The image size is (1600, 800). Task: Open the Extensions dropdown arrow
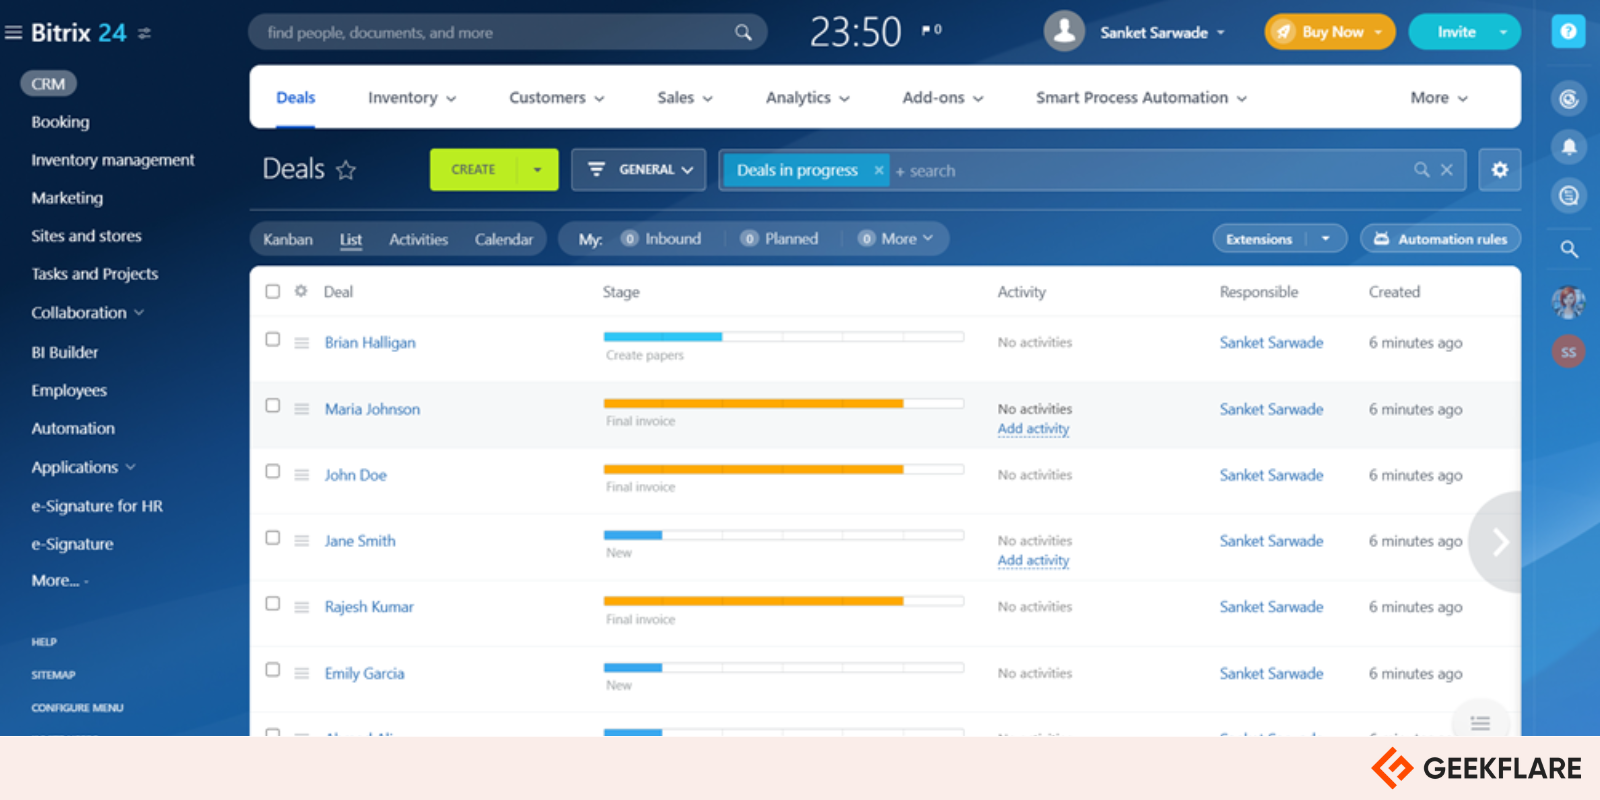click(x=1326, y=239)
